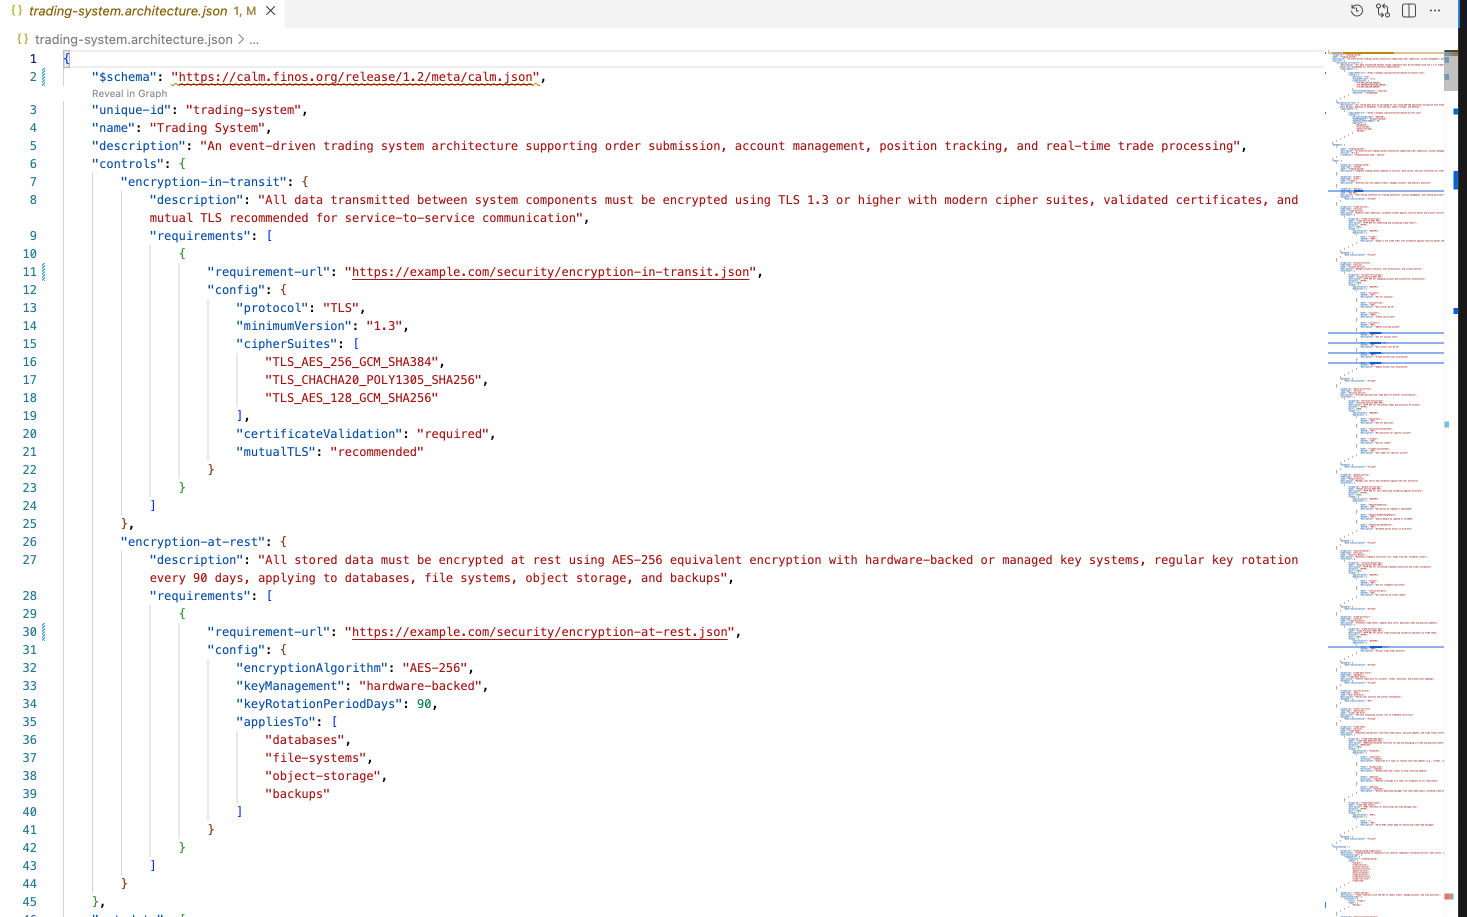Click the JSON braces icon in the tab
1467x917 pixels.
coord(16,11)
